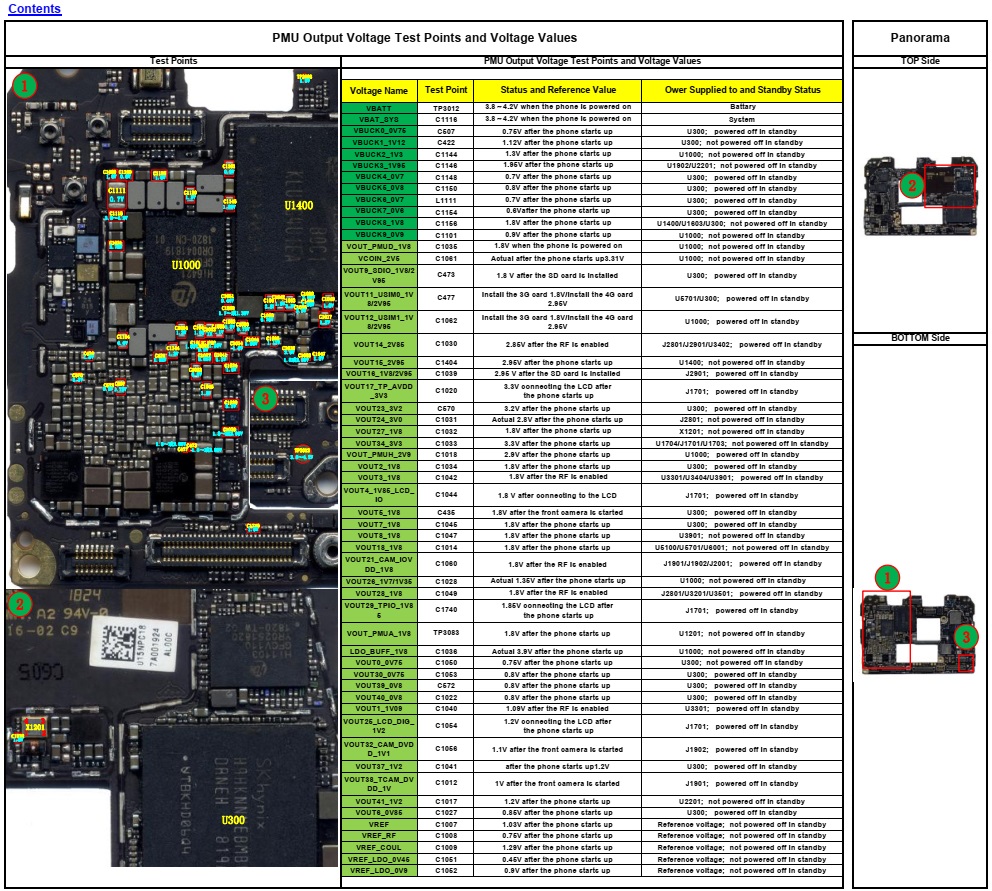This screenshot has height=891, width=992.
Task: Click green marker 3 on Test Points image
Action: click(x=263, y=399)
